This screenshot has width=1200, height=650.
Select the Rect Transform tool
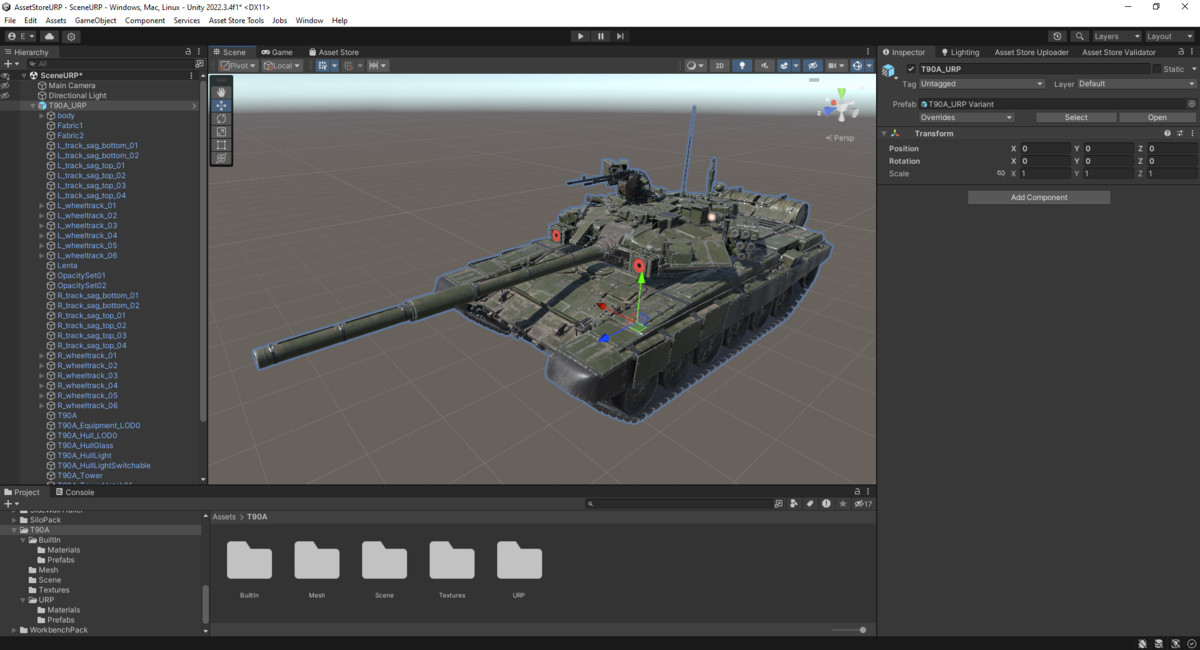[x=221, y=145]
